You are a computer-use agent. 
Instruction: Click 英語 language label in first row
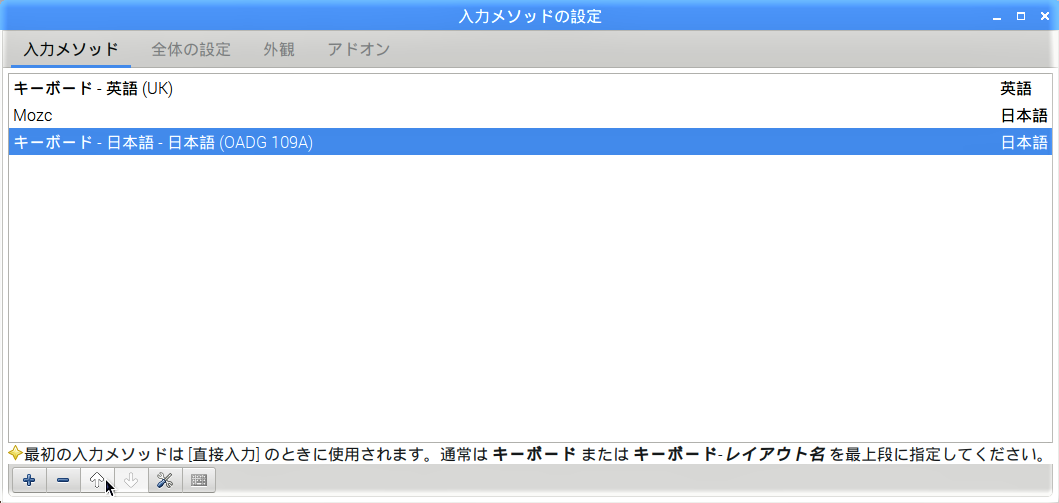tap(1016, 88)
